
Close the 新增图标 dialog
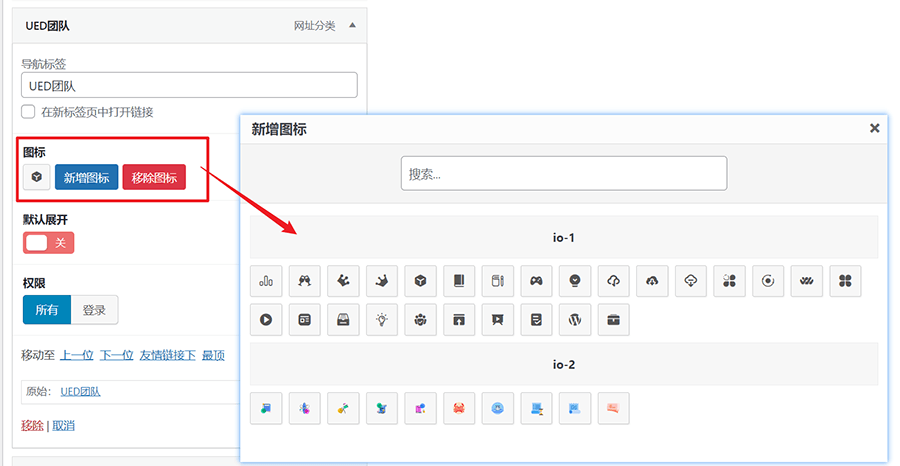[x=874, y=128]
